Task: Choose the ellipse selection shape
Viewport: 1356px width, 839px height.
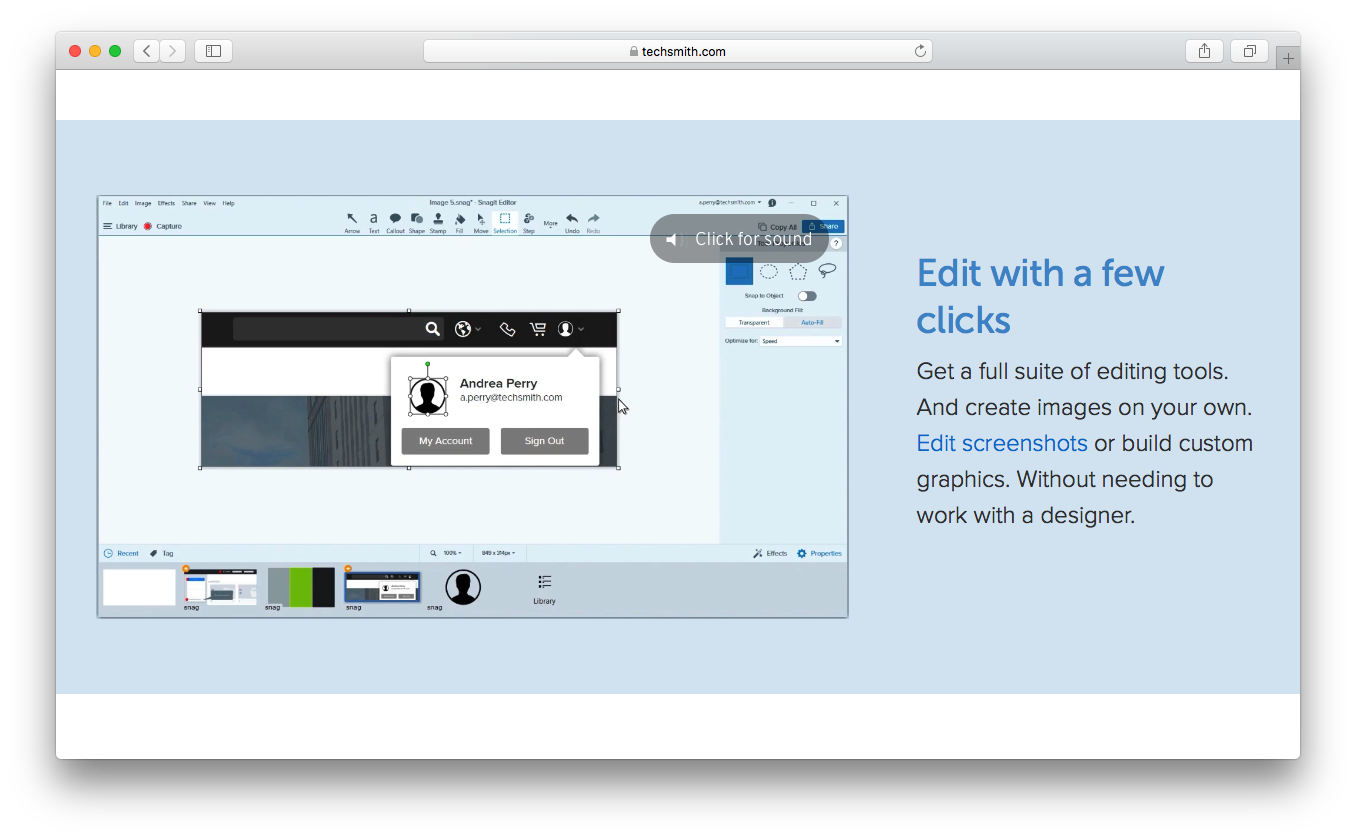Action: [769, 271]
